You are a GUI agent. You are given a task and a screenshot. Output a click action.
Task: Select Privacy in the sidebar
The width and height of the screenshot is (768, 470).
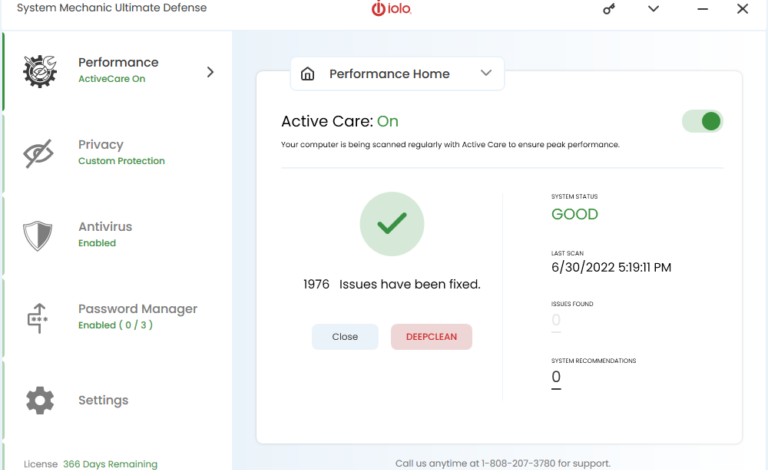(117, 153)
